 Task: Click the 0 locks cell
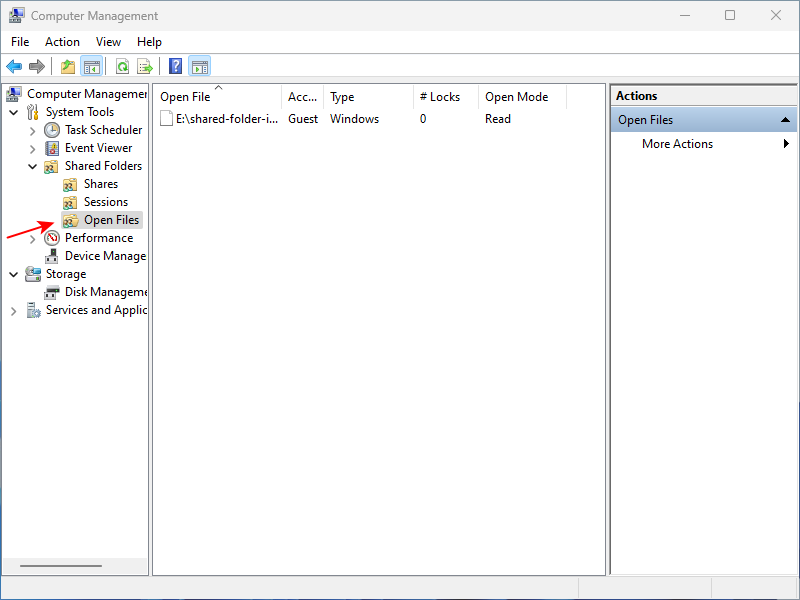423,119
